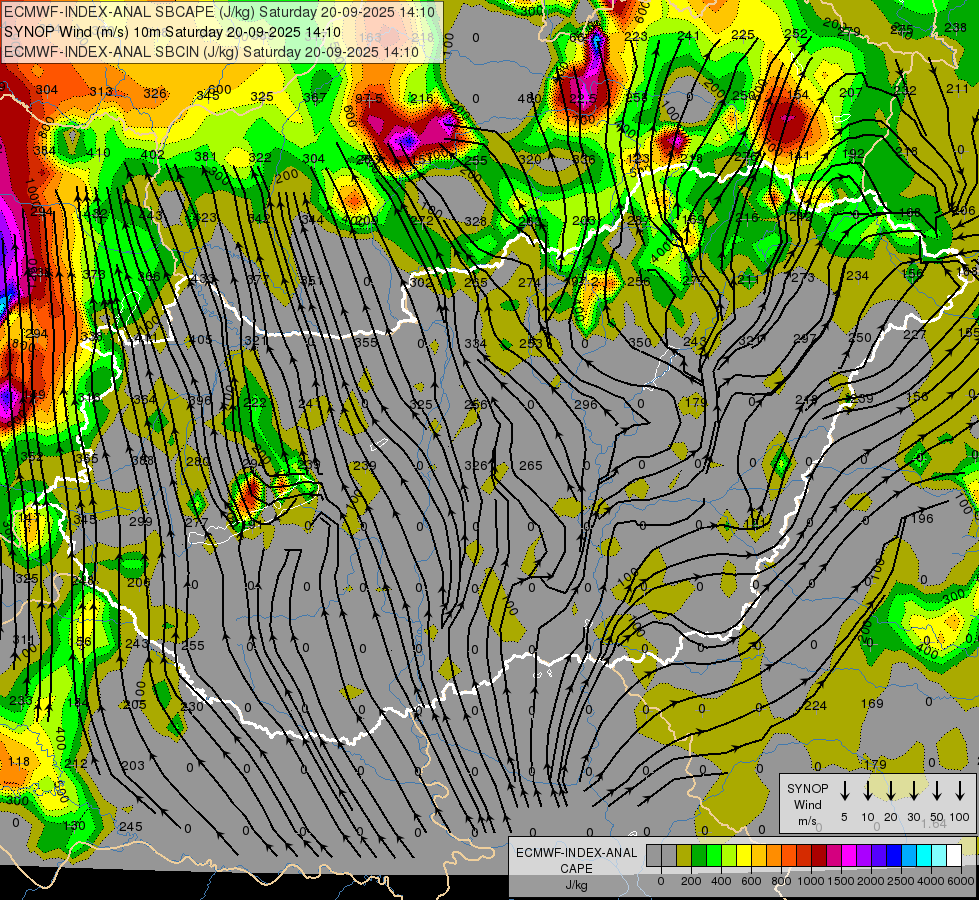Click the 'CAPE' legend label

coord(576,868)
